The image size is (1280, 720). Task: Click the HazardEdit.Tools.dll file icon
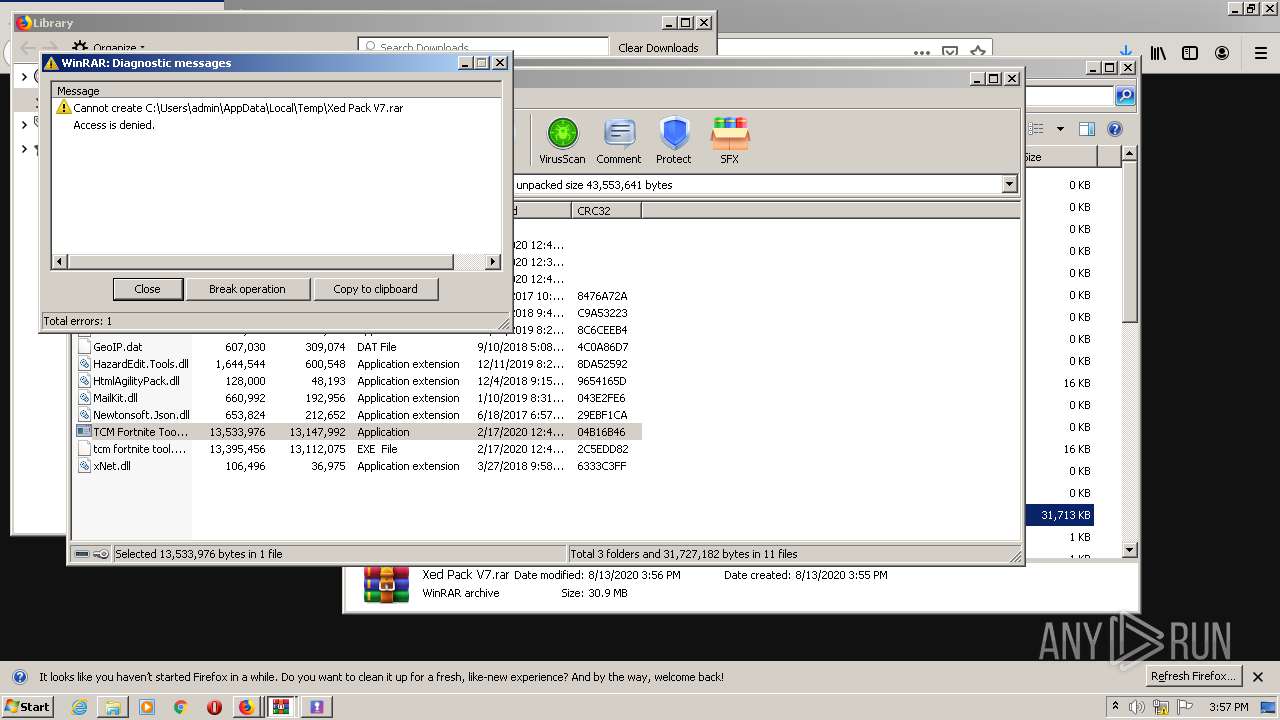point(85,364)
